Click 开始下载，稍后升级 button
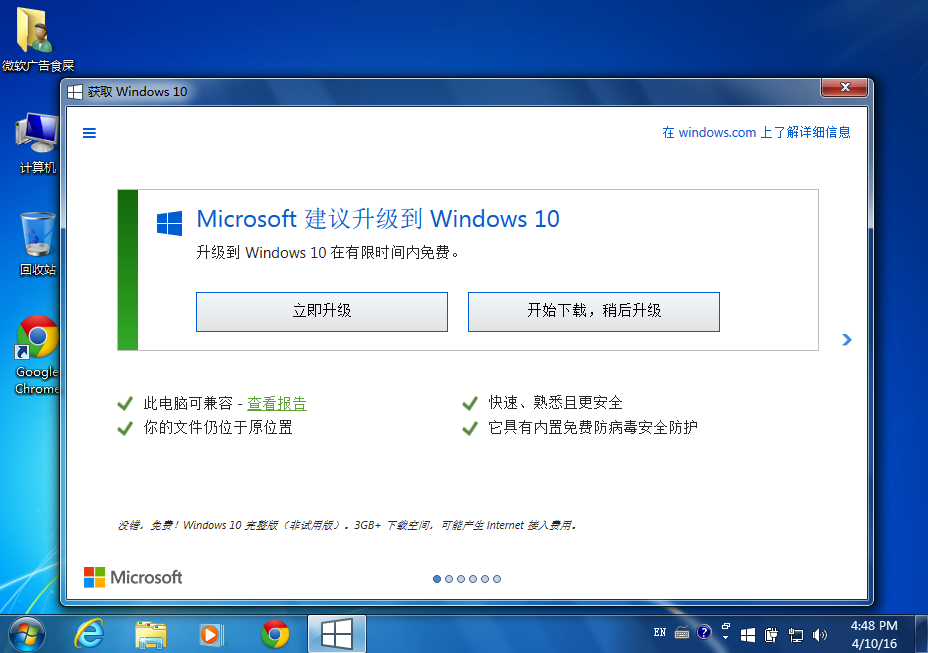Image resolution: width=928 pixels, height=653 pixels. (594, 311)
